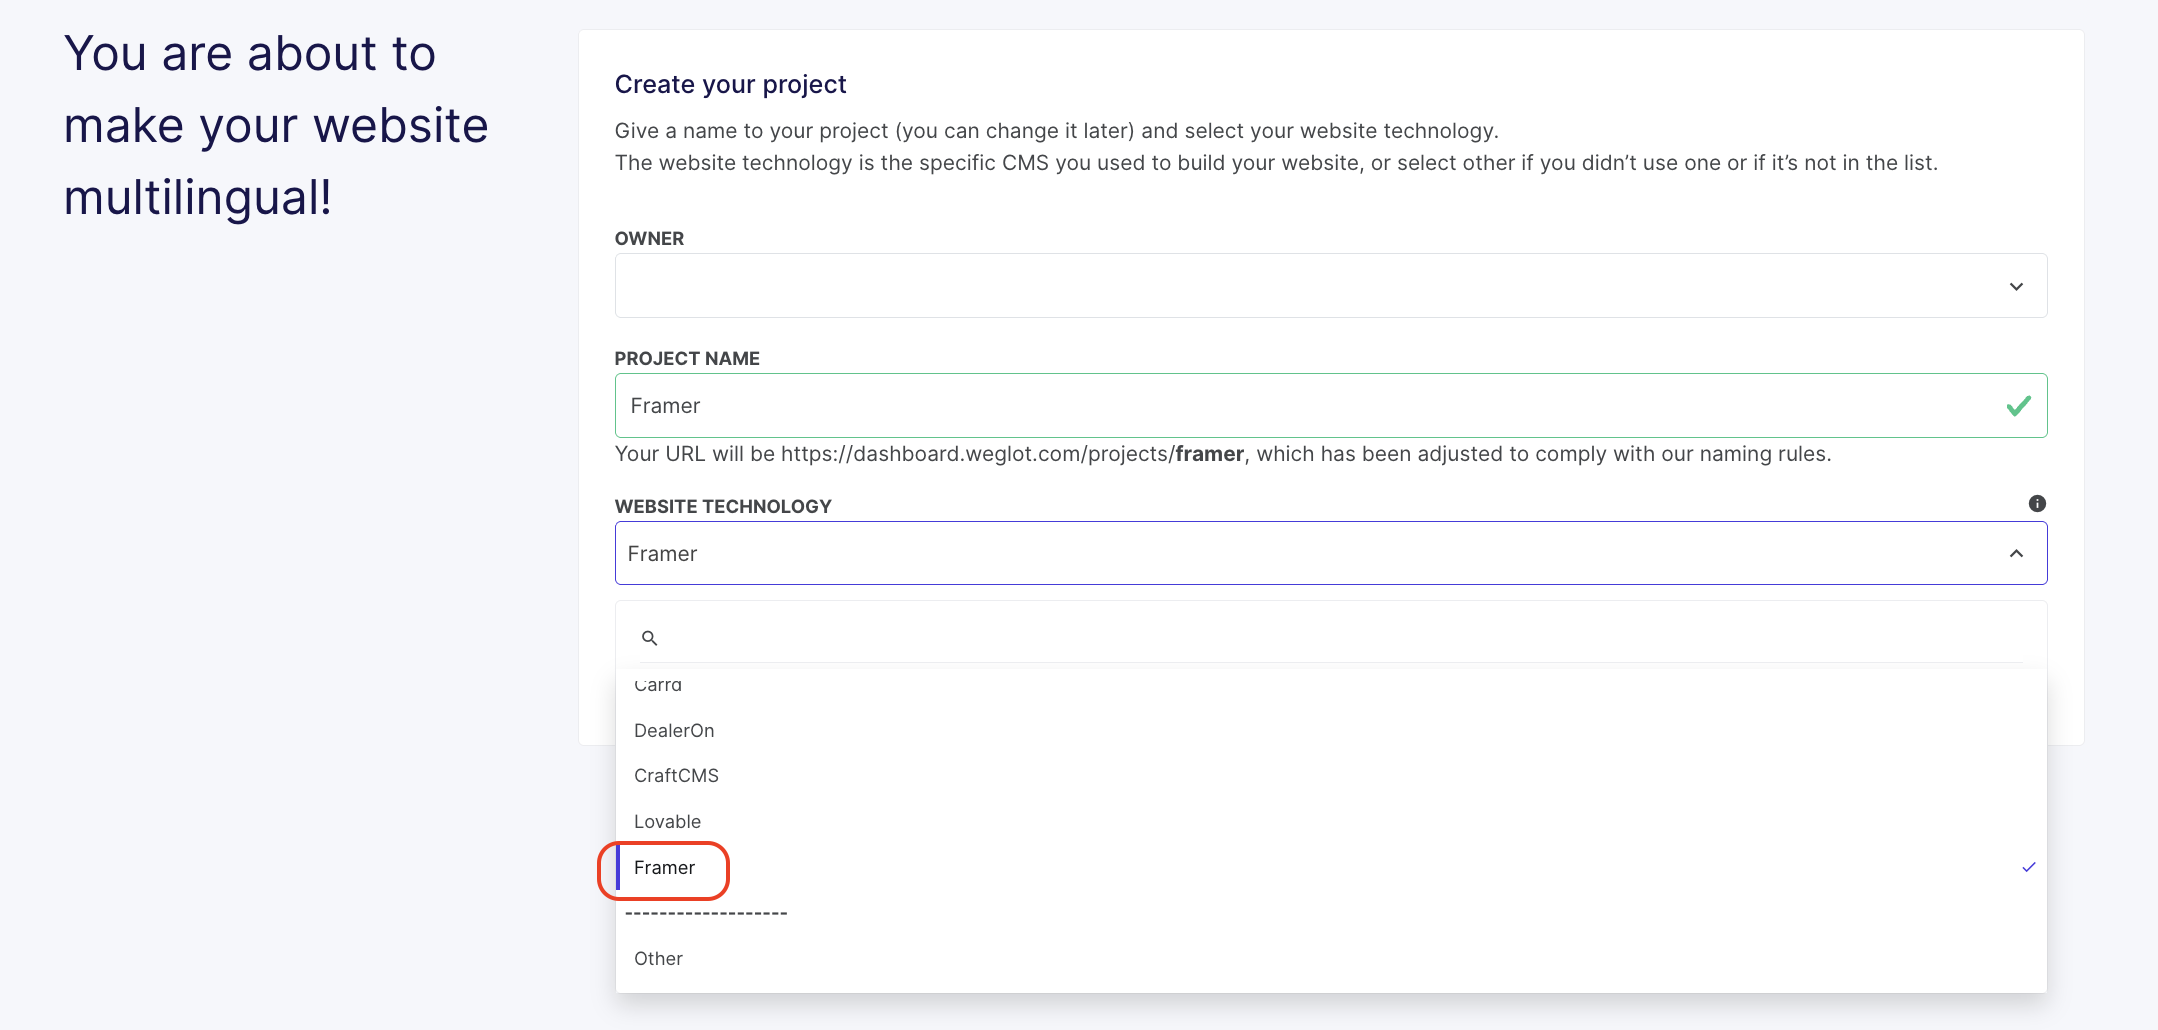This screenshot has width=2158, height=1030.
Task: Choose the Framer option in the list
Action: tap(1331, 867)
